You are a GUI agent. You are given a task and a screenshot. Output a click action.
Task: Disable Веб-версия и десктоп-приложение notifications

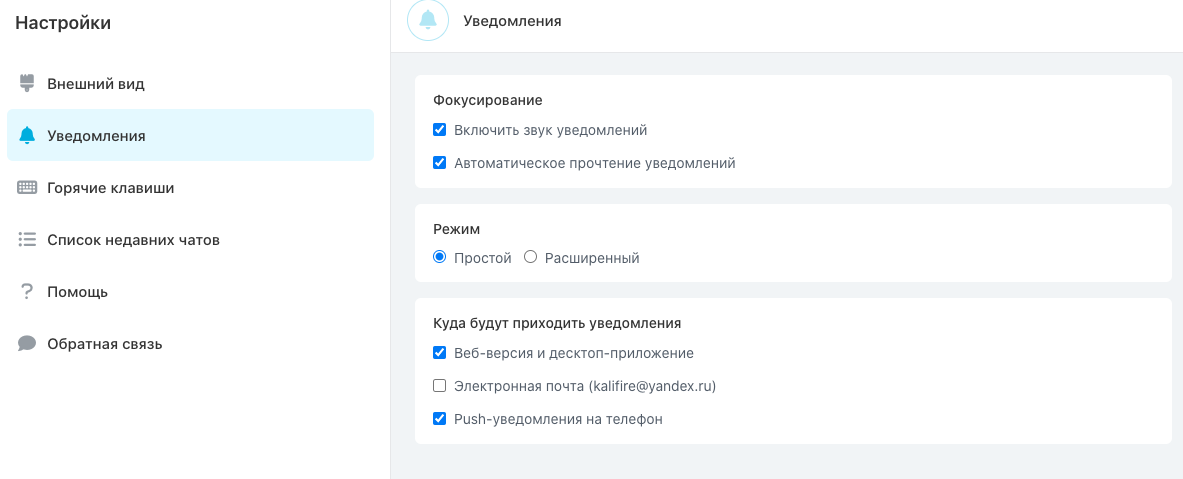pos(440,352)
